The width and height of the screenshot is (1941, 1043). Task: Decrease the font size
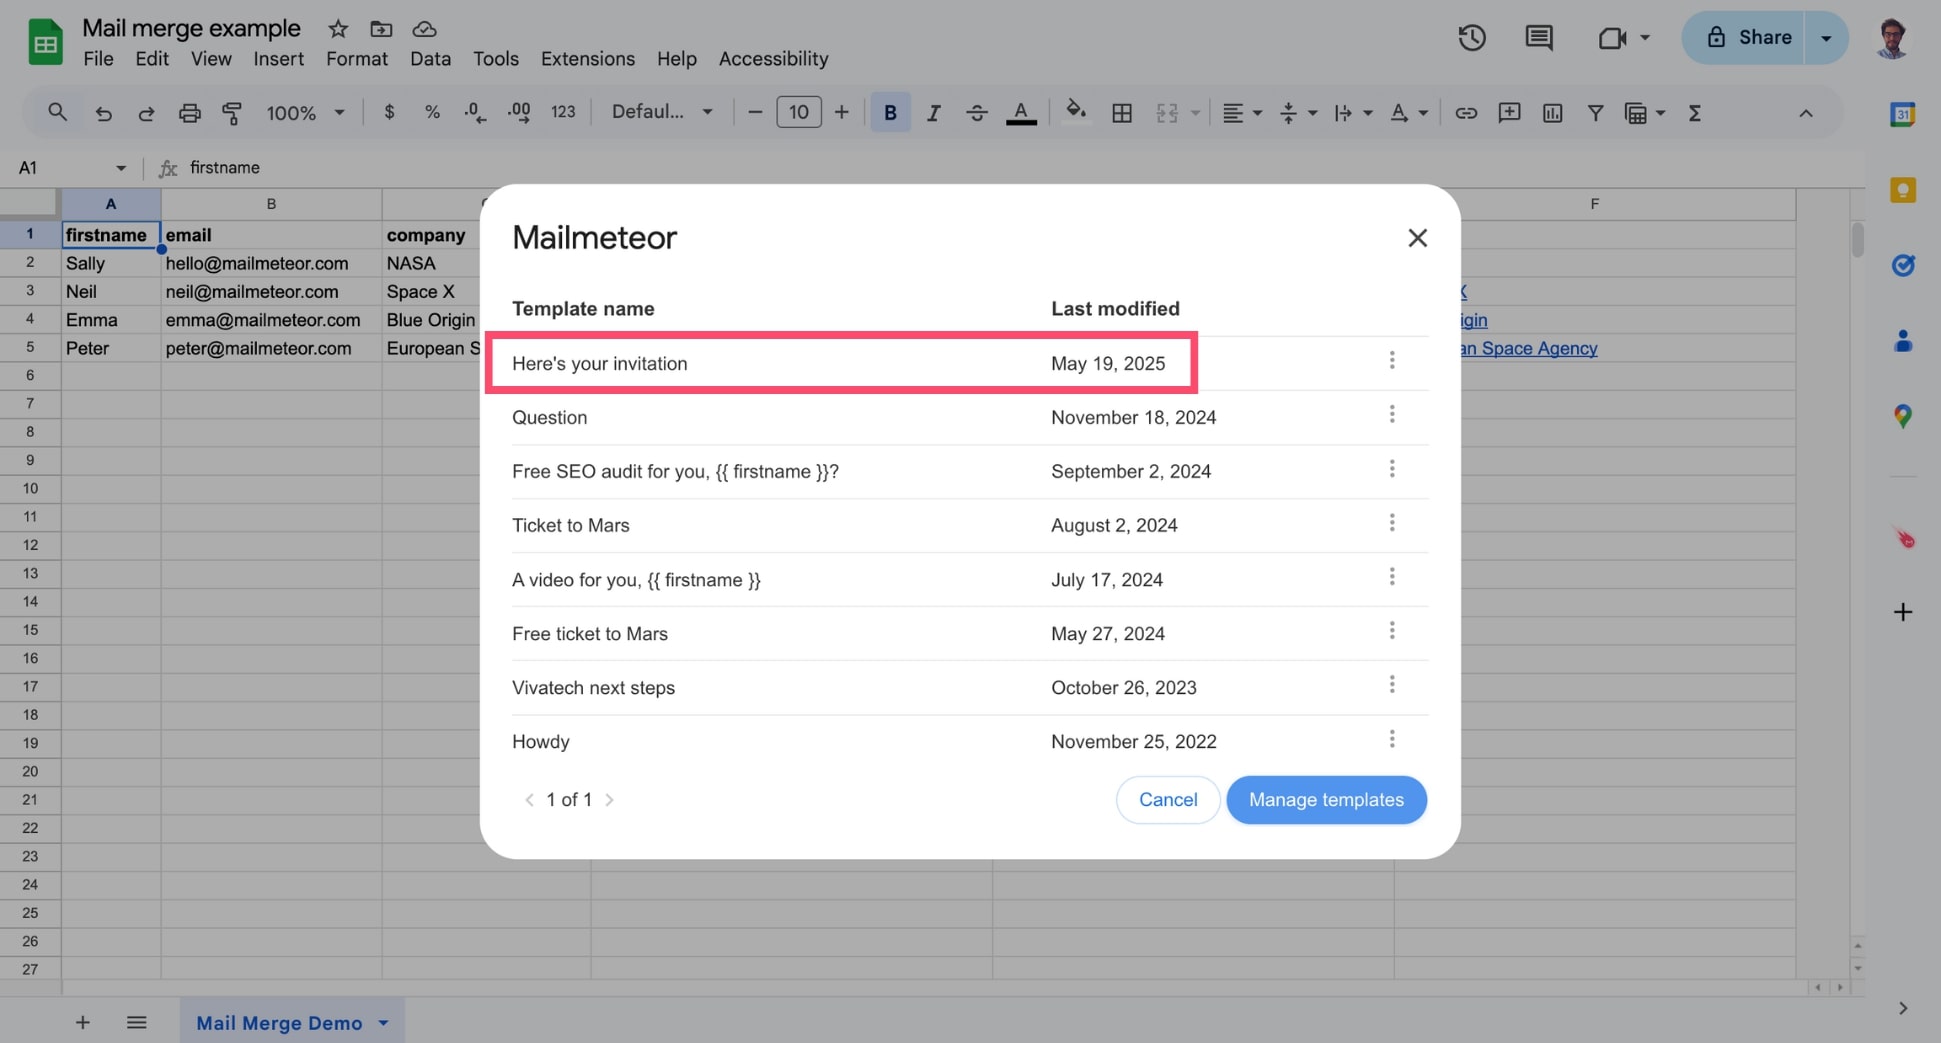(x=755, y=112)
